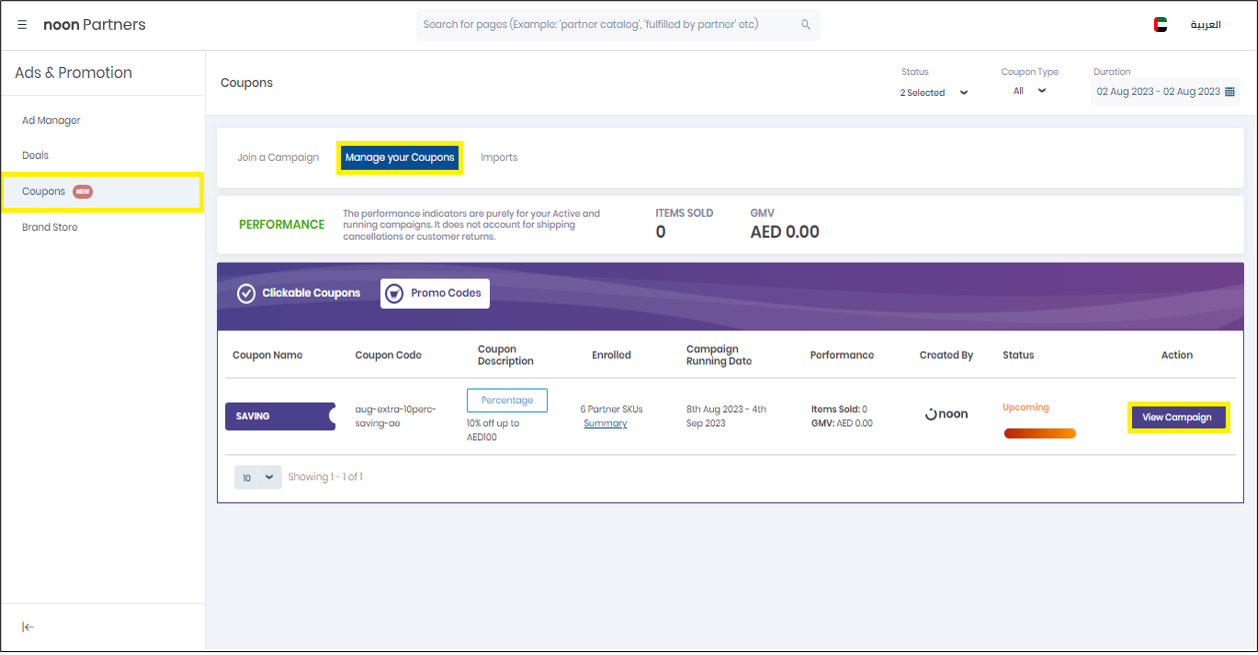
Task: Click the Coupons page title
Action: pos(246,83)
